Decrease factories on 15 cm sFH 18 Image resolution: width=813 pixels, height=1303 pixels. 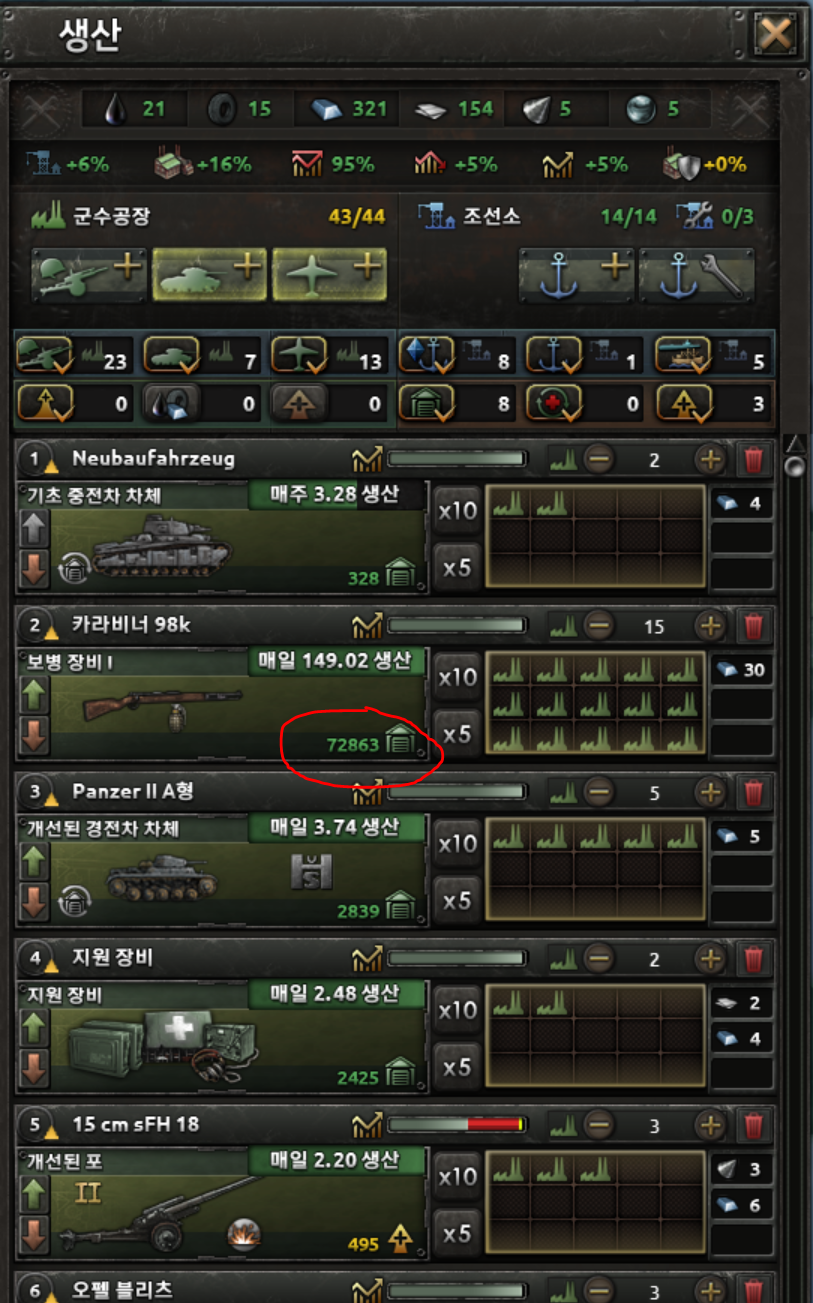click(x=598, y=1126)
